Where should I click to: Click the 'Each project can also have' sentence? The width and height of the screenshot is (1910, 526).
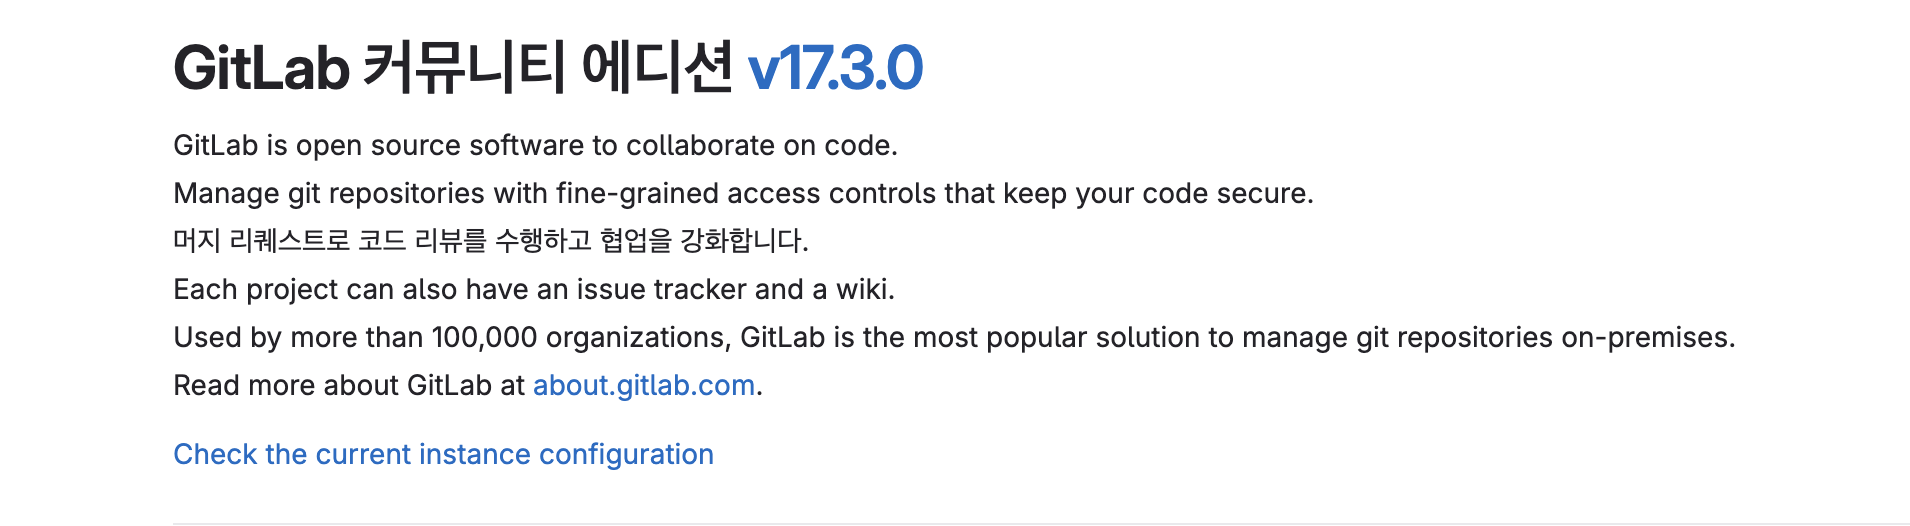coord(534,290)
